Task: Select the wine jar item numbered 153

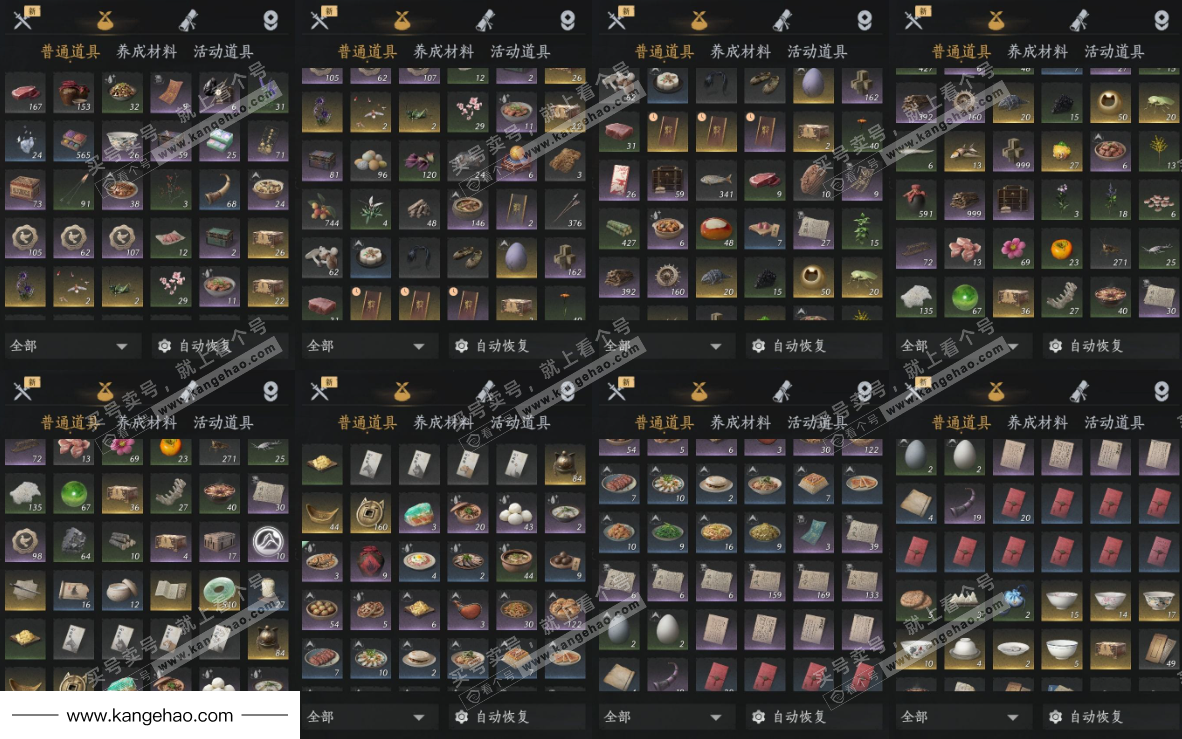Action: (73, 93)
